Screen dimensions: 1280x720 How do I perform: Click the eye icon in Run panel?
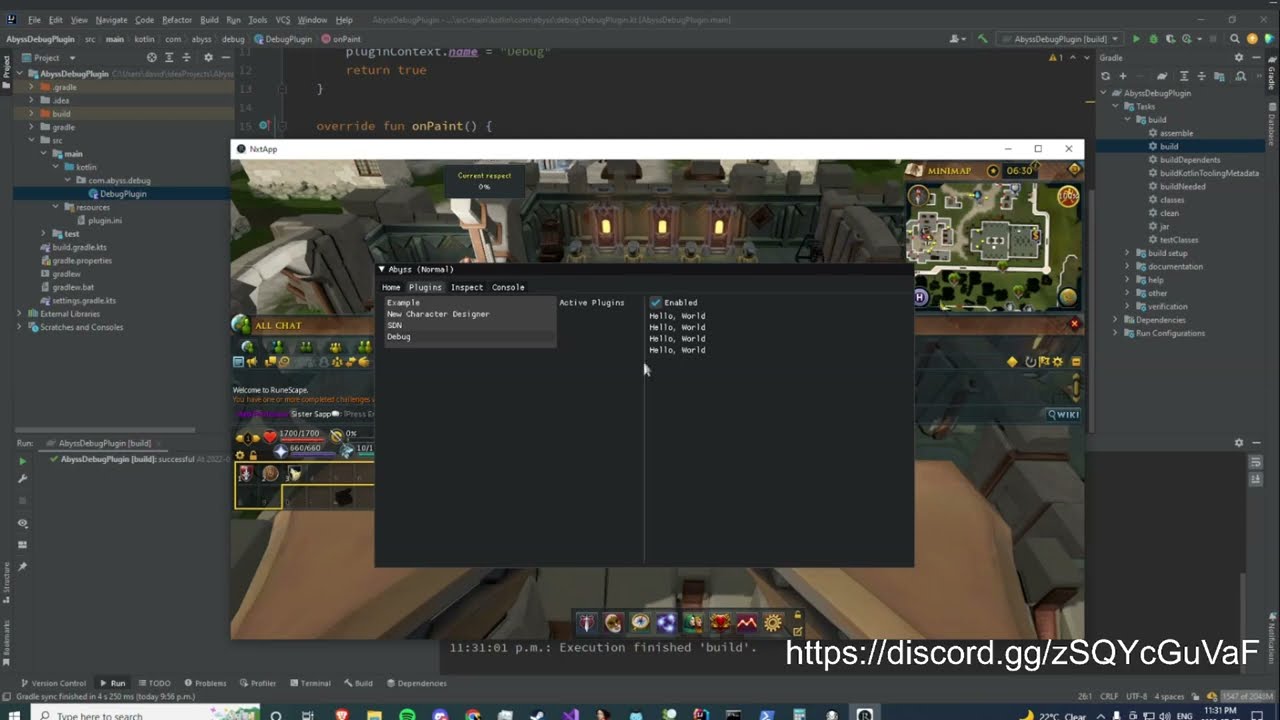(x=22, y=523)
